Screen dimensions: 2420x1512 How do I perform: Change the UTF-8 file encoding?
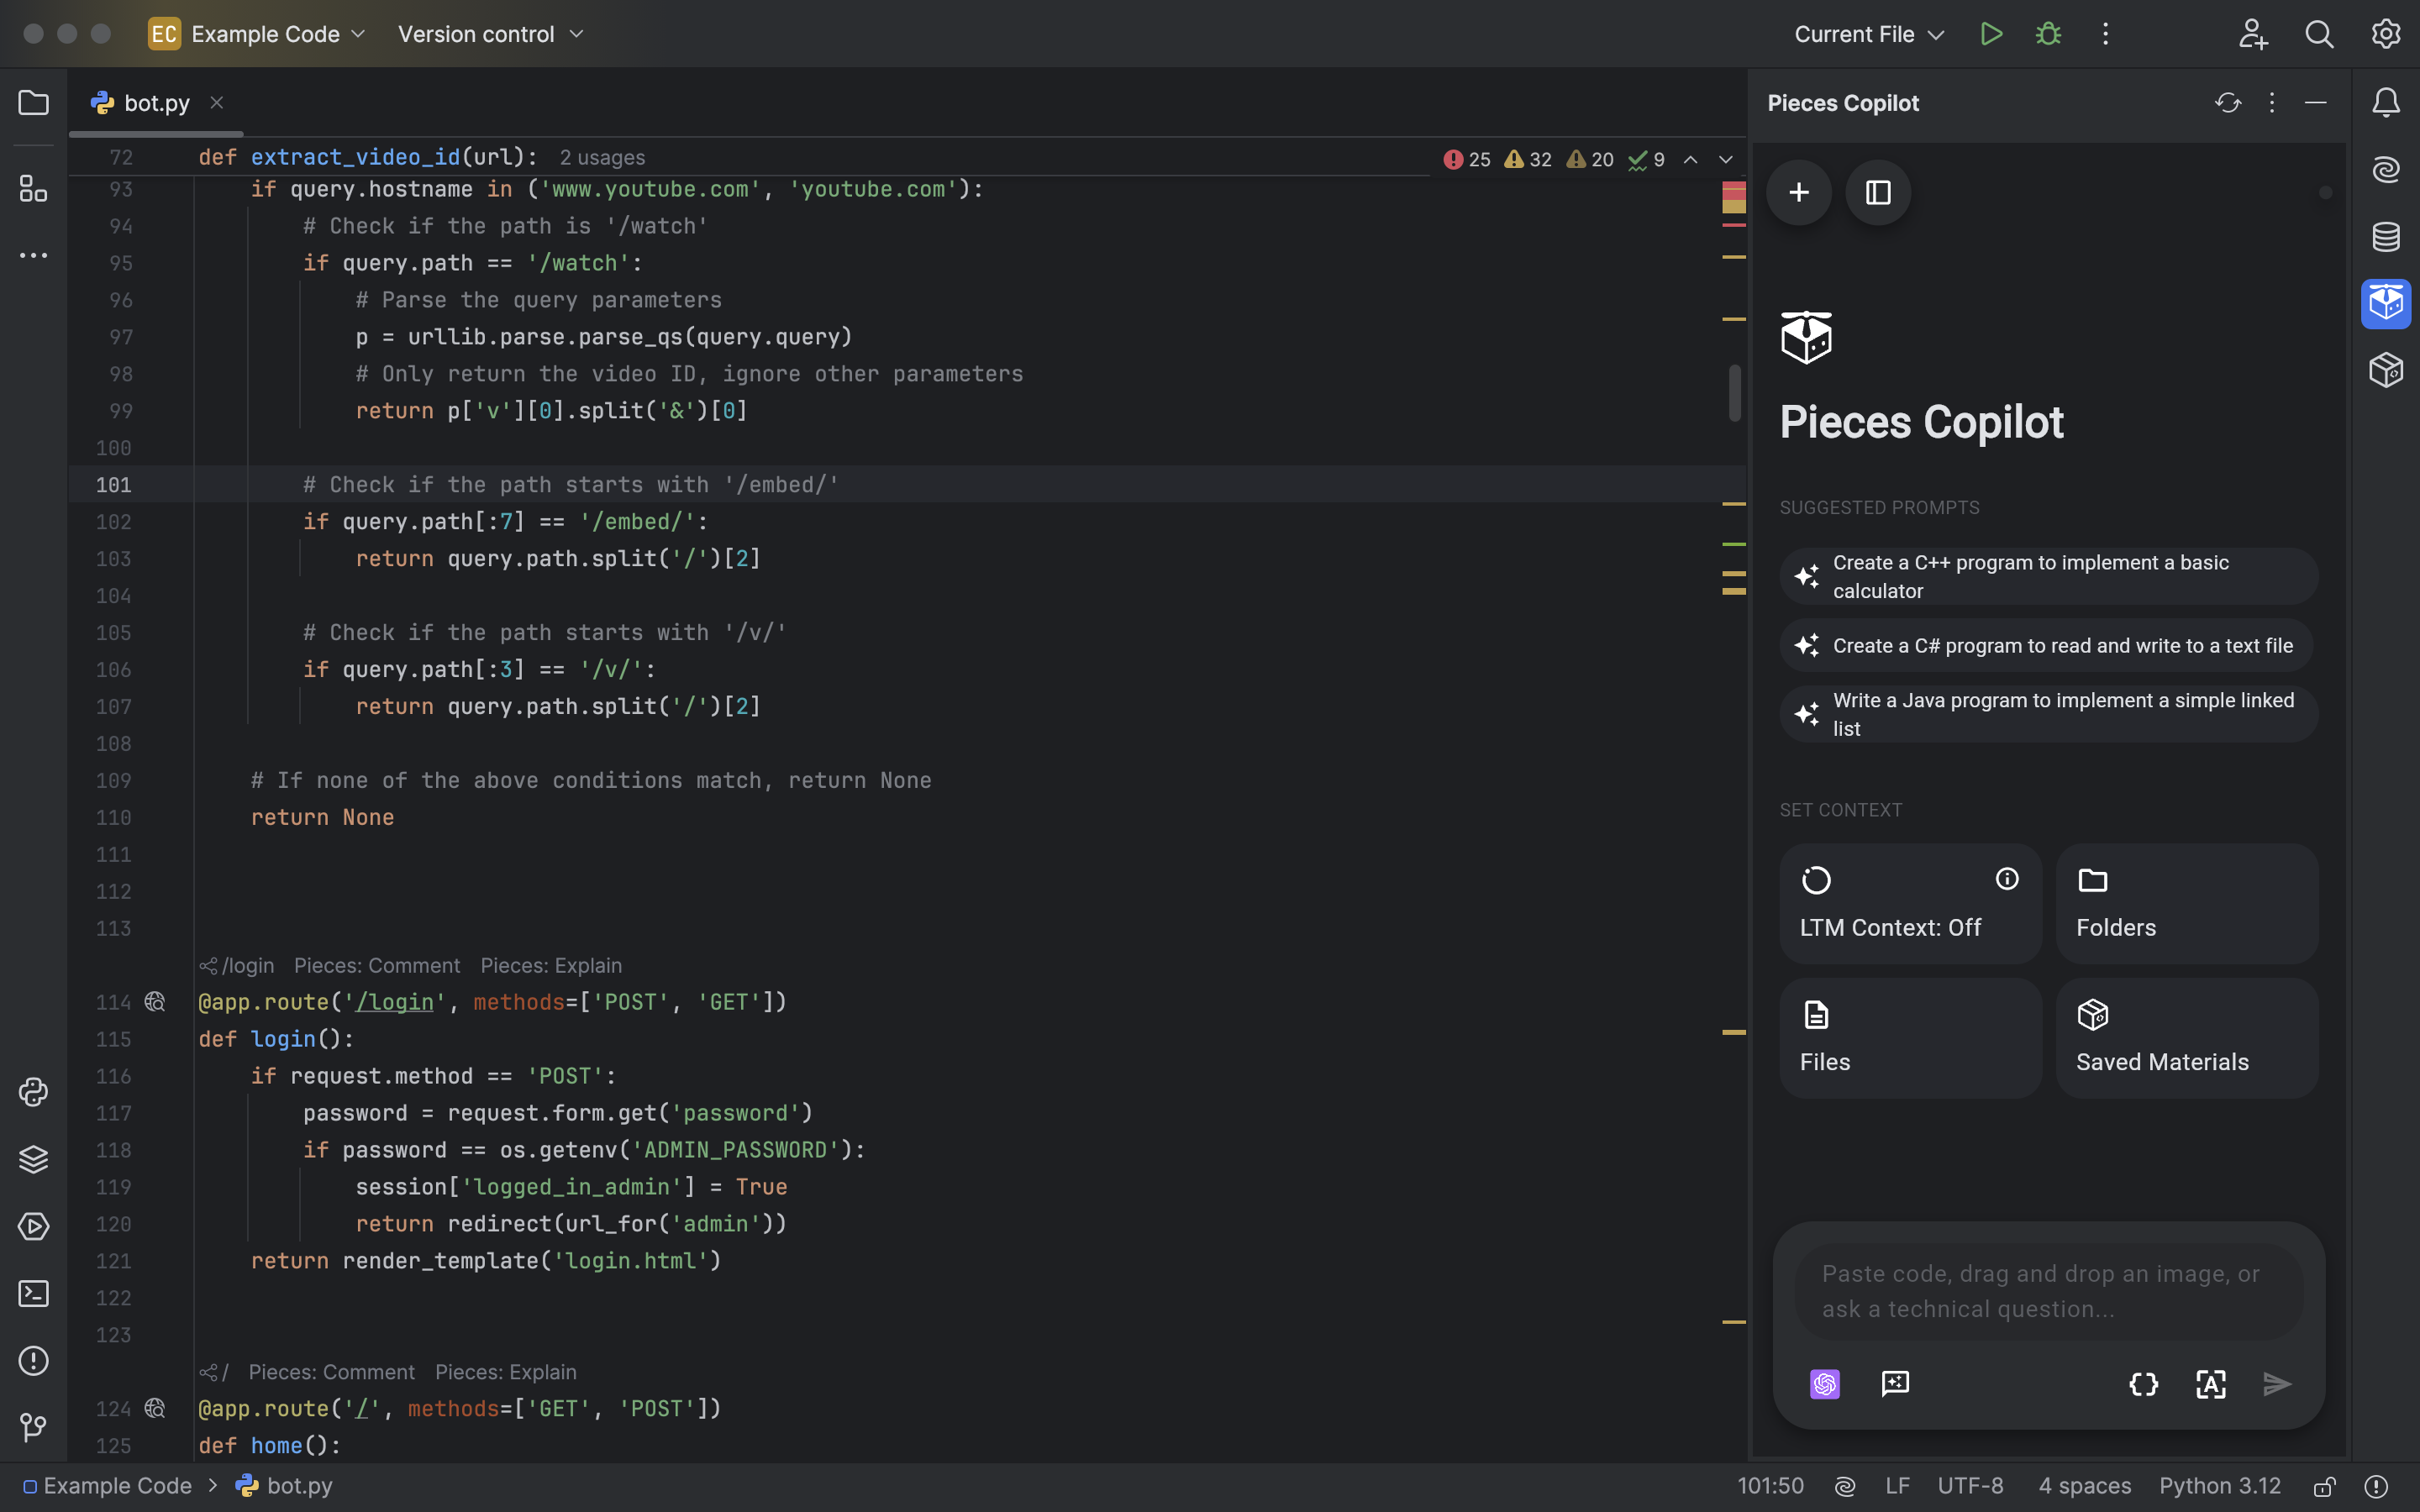tap(1970, 1486)
